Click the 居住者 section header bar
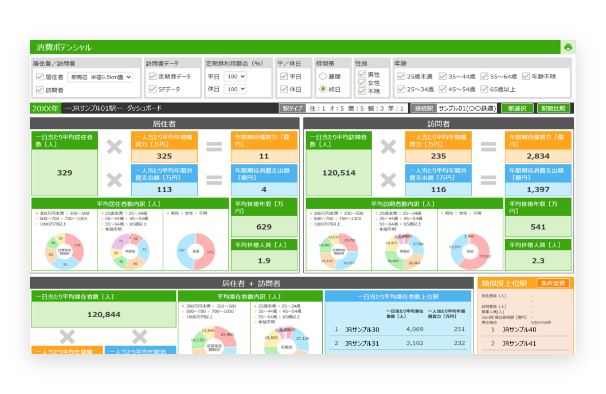606x394 pixels. [164, 123]
